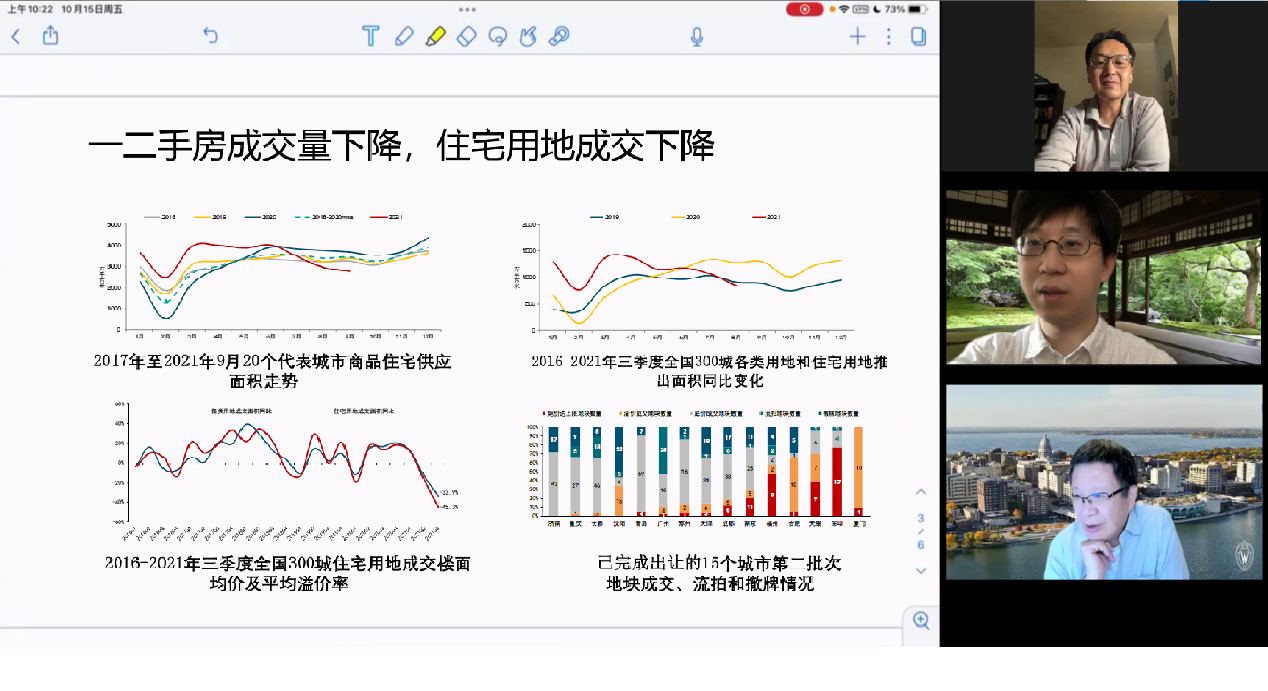The image size is (1268, 691).
Task: Tap the Add (+) icon in the toolbar
Action: 857,35
